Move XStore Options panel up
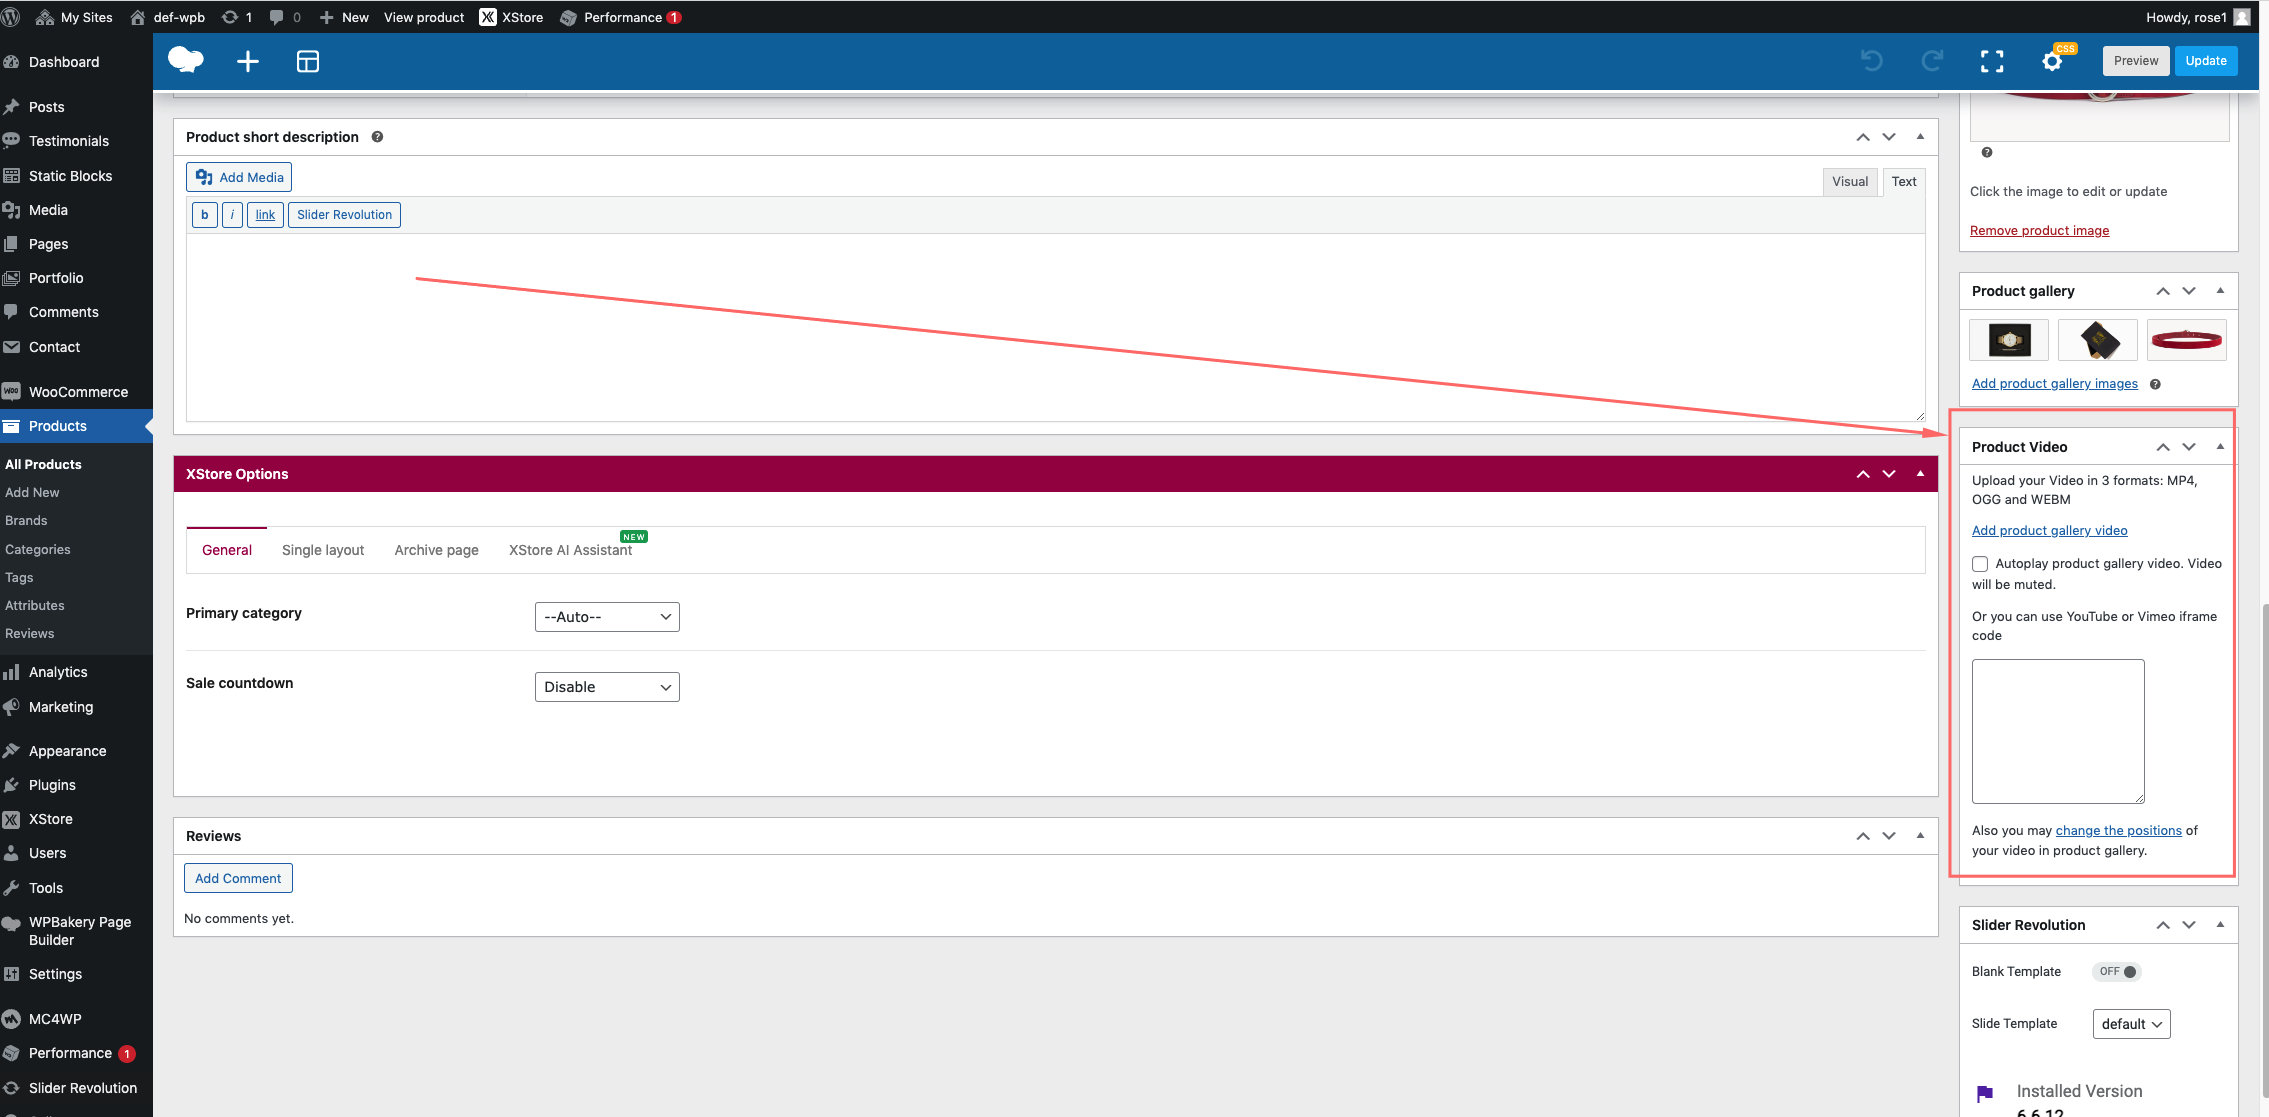The image size is (2269, 1117). 1863,474
